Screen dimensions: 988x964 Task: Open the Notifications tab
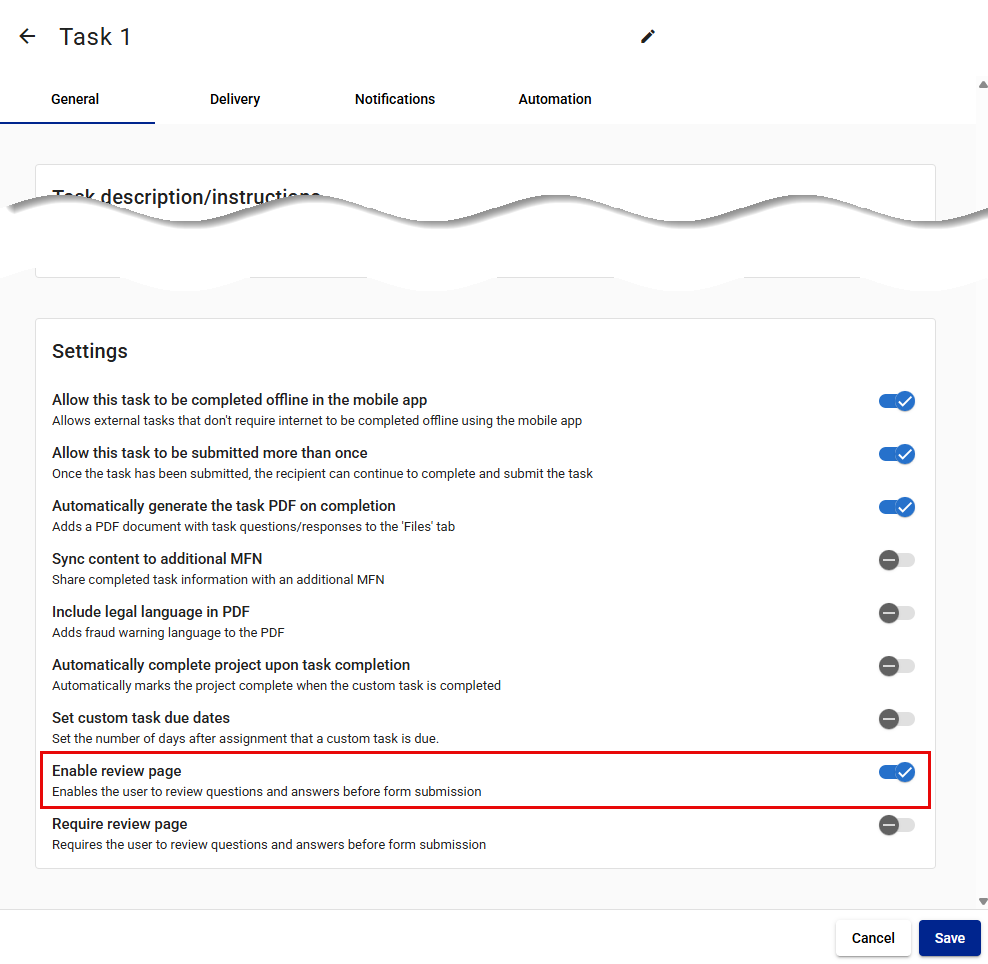(394, 99)
